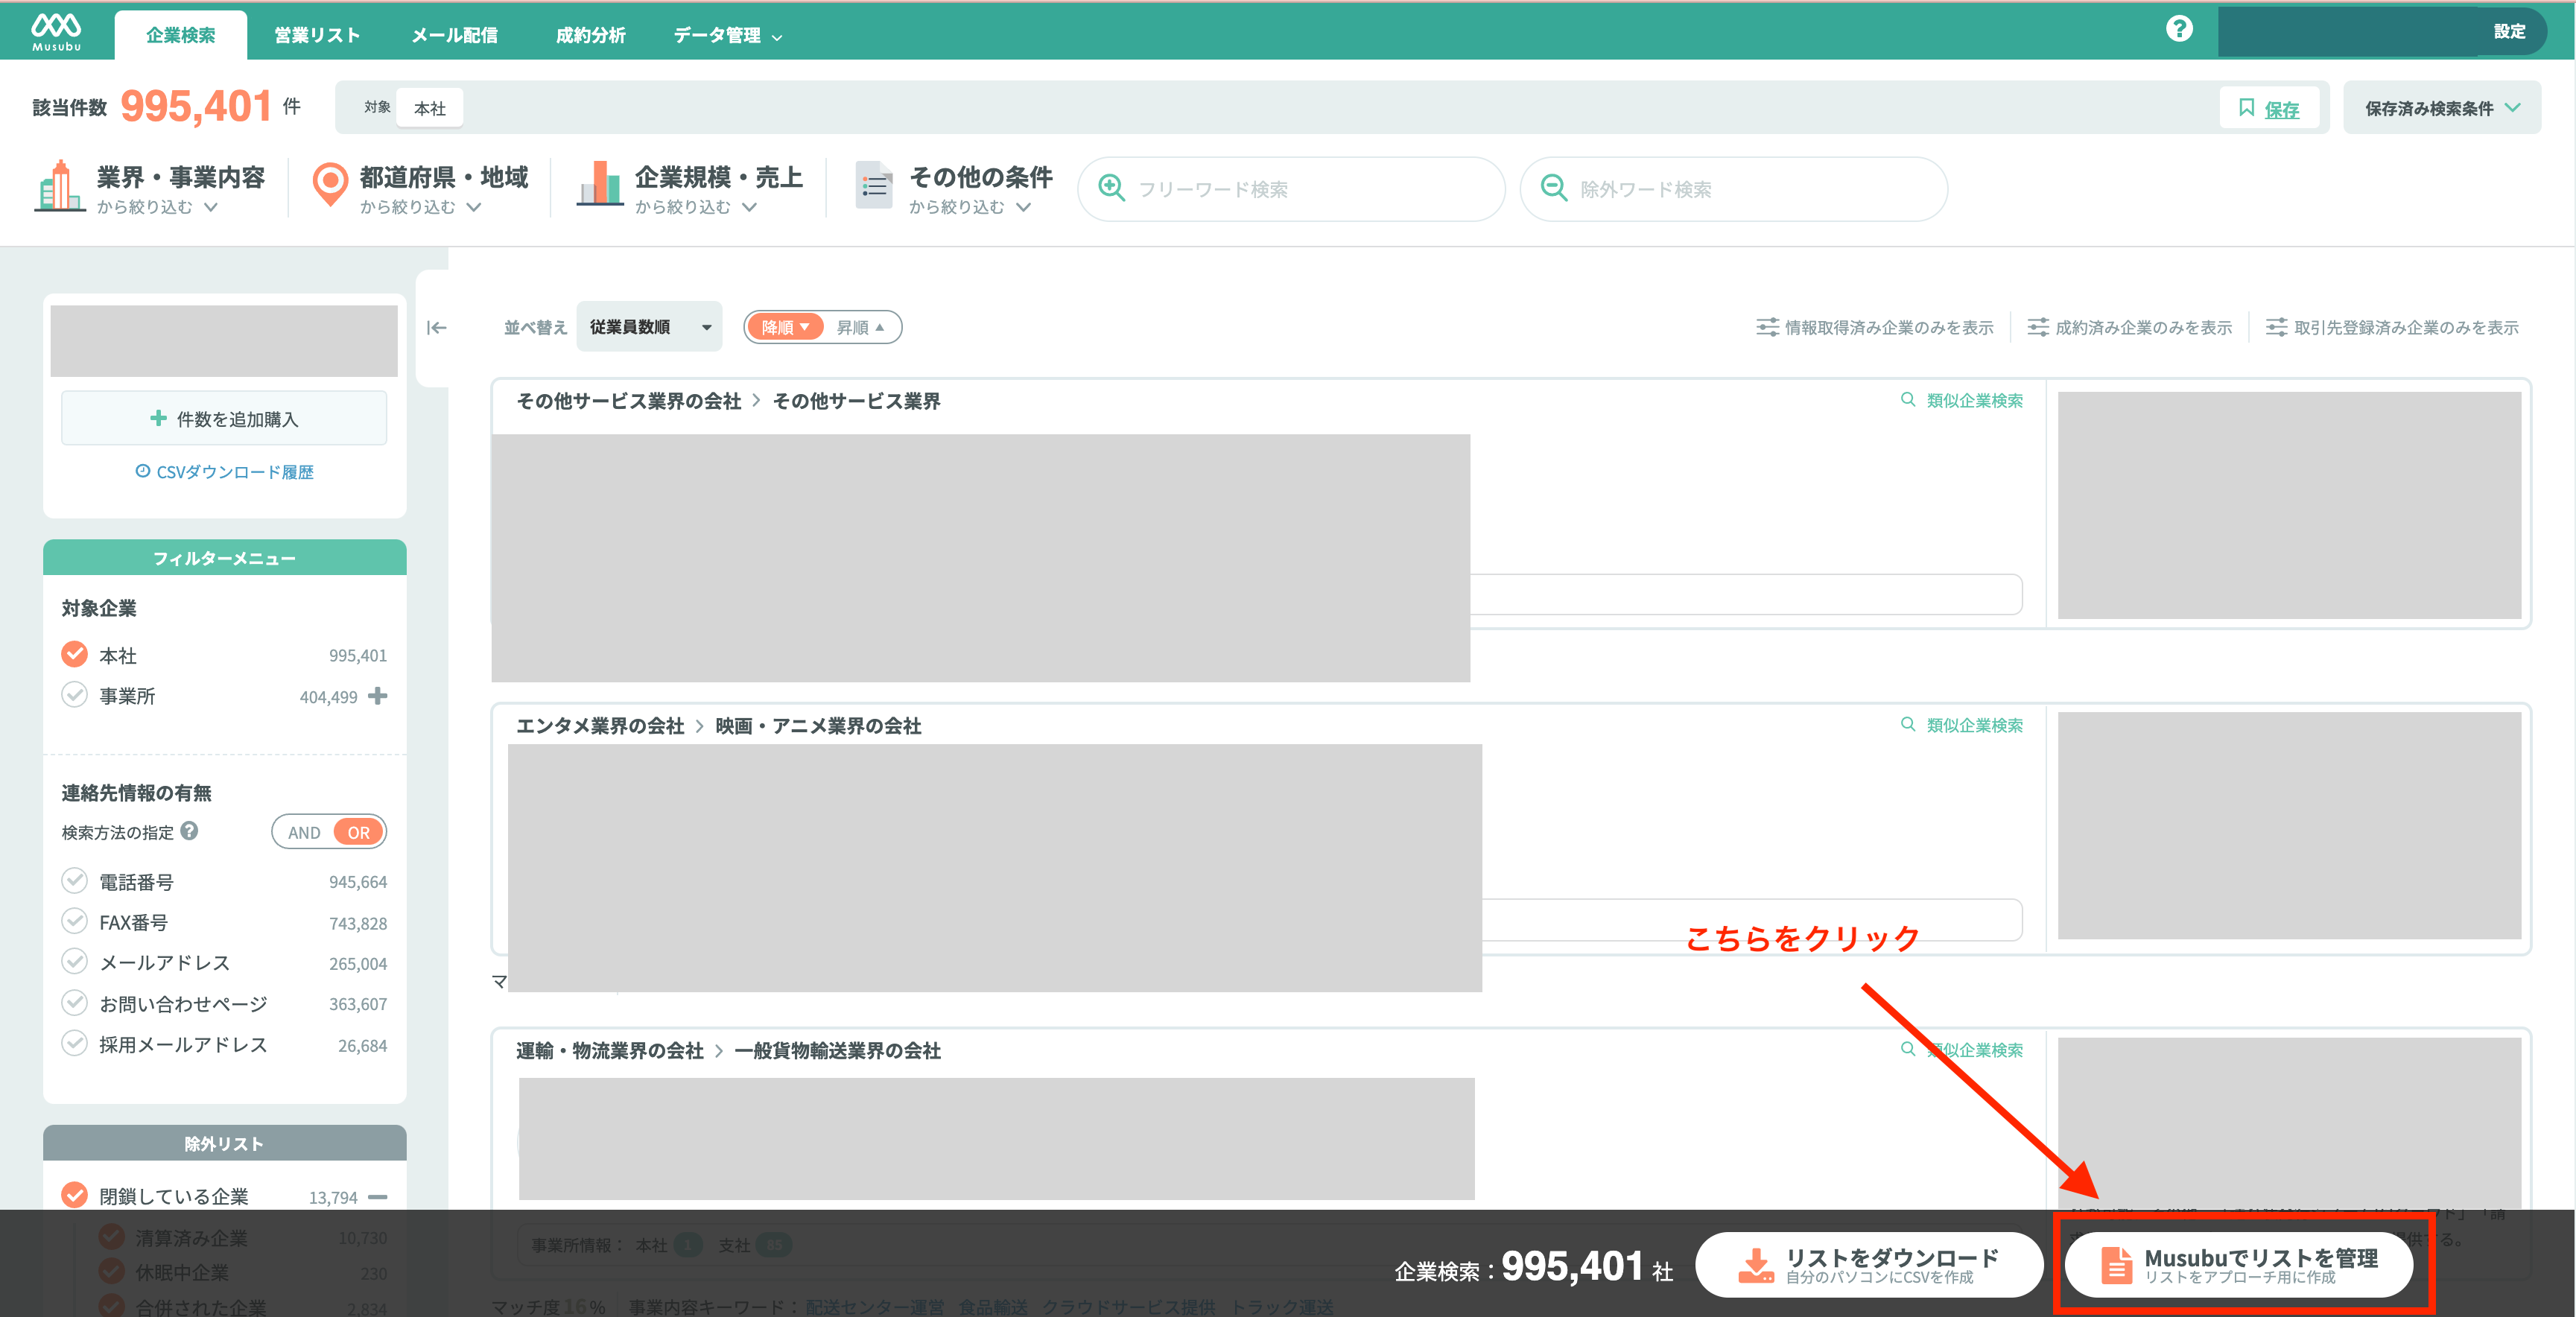Select 降順 sort order
Image resolution: width=2576 pixels, height=1317 pixels.
785,327
